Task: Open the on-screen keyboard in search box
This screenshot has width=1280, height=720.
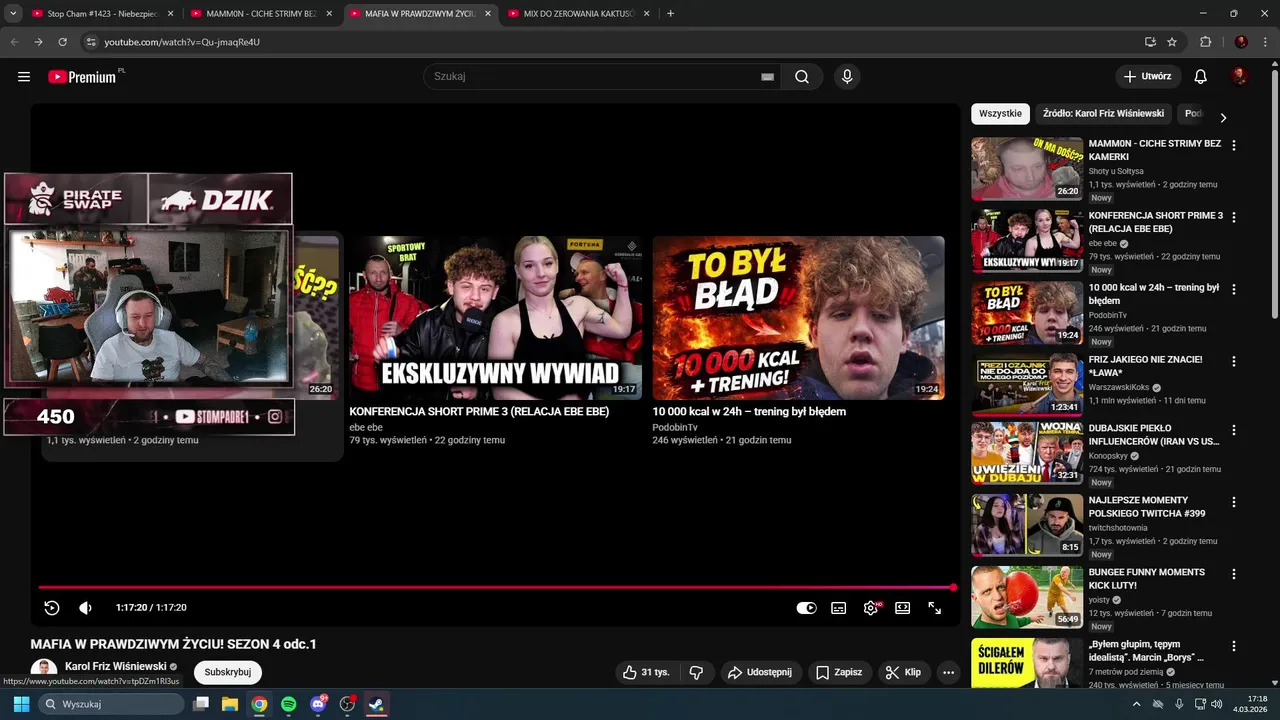Action: [x=768, y=77]
